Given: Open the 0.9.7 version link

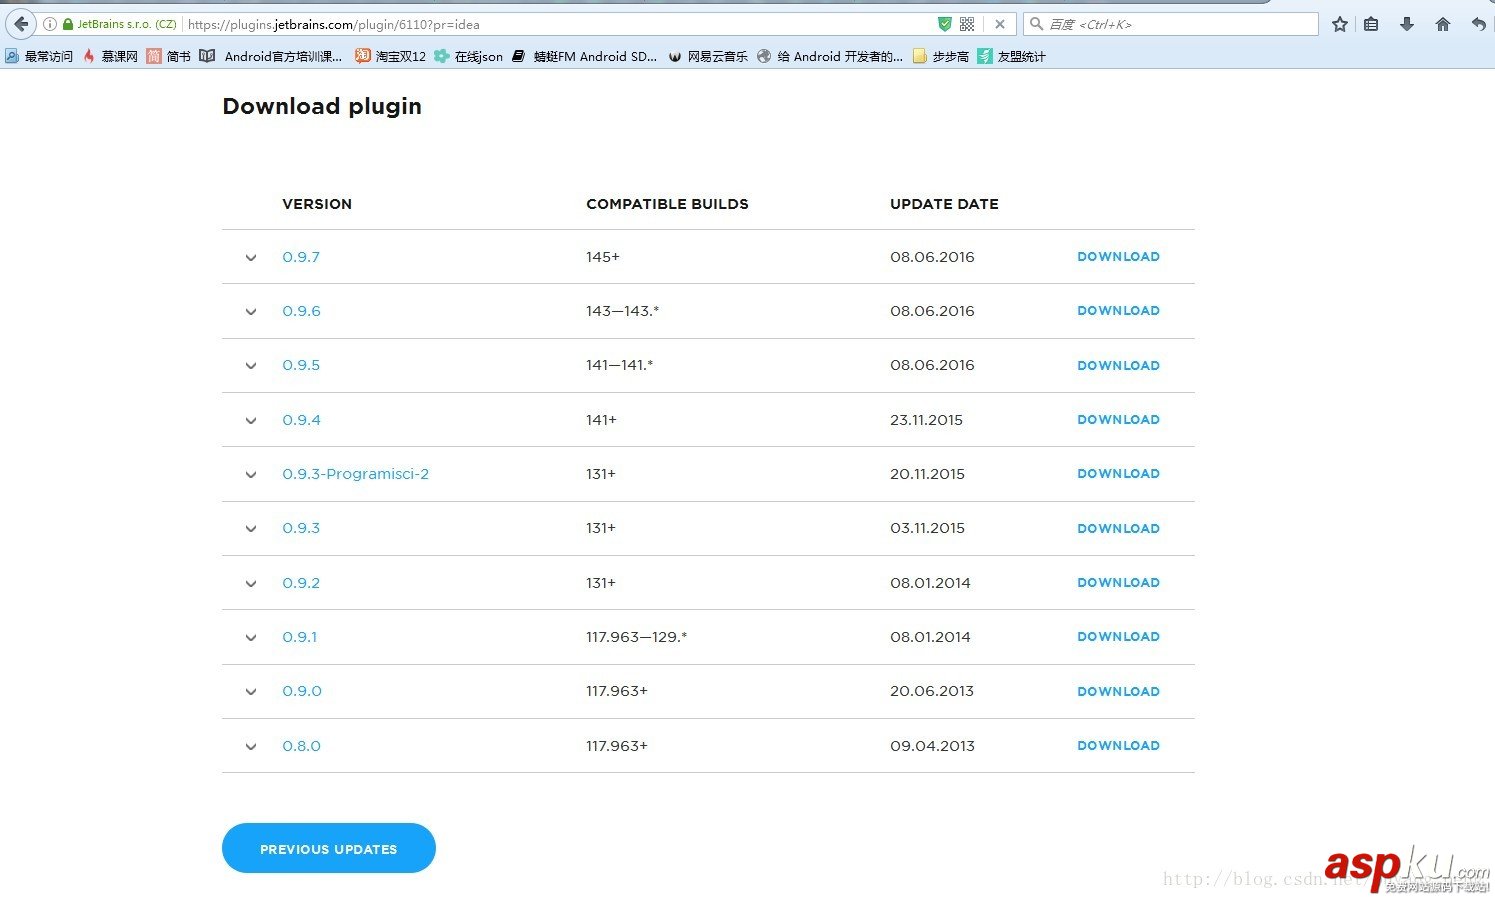Looking at the screenshot, I should point(301,257).
